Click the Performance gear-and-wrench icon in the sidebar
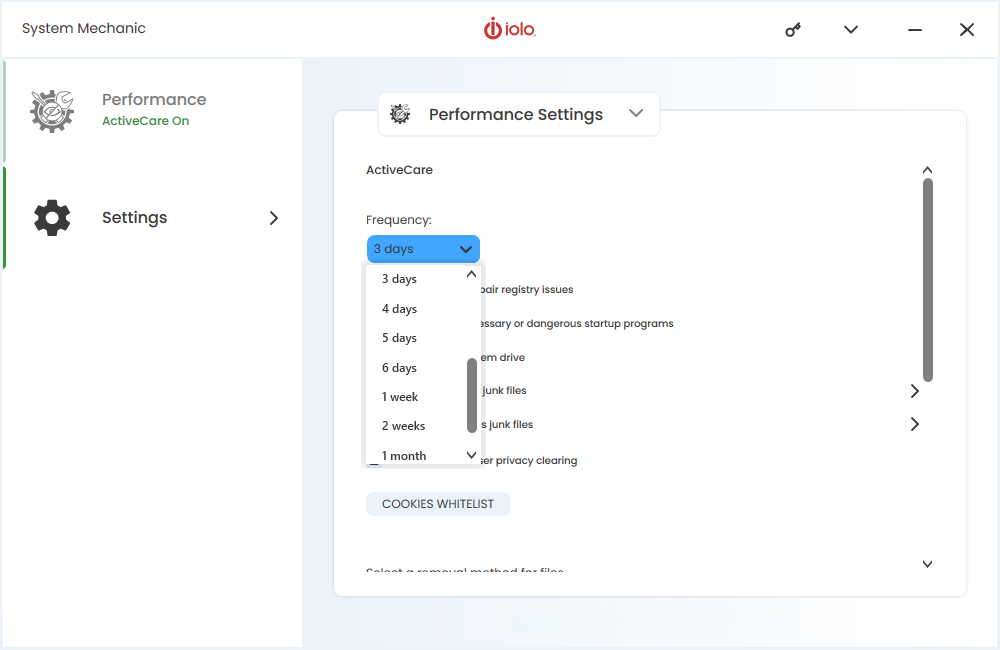The height and width of the screenshot is (650, 1000). [x=52, y=111]
